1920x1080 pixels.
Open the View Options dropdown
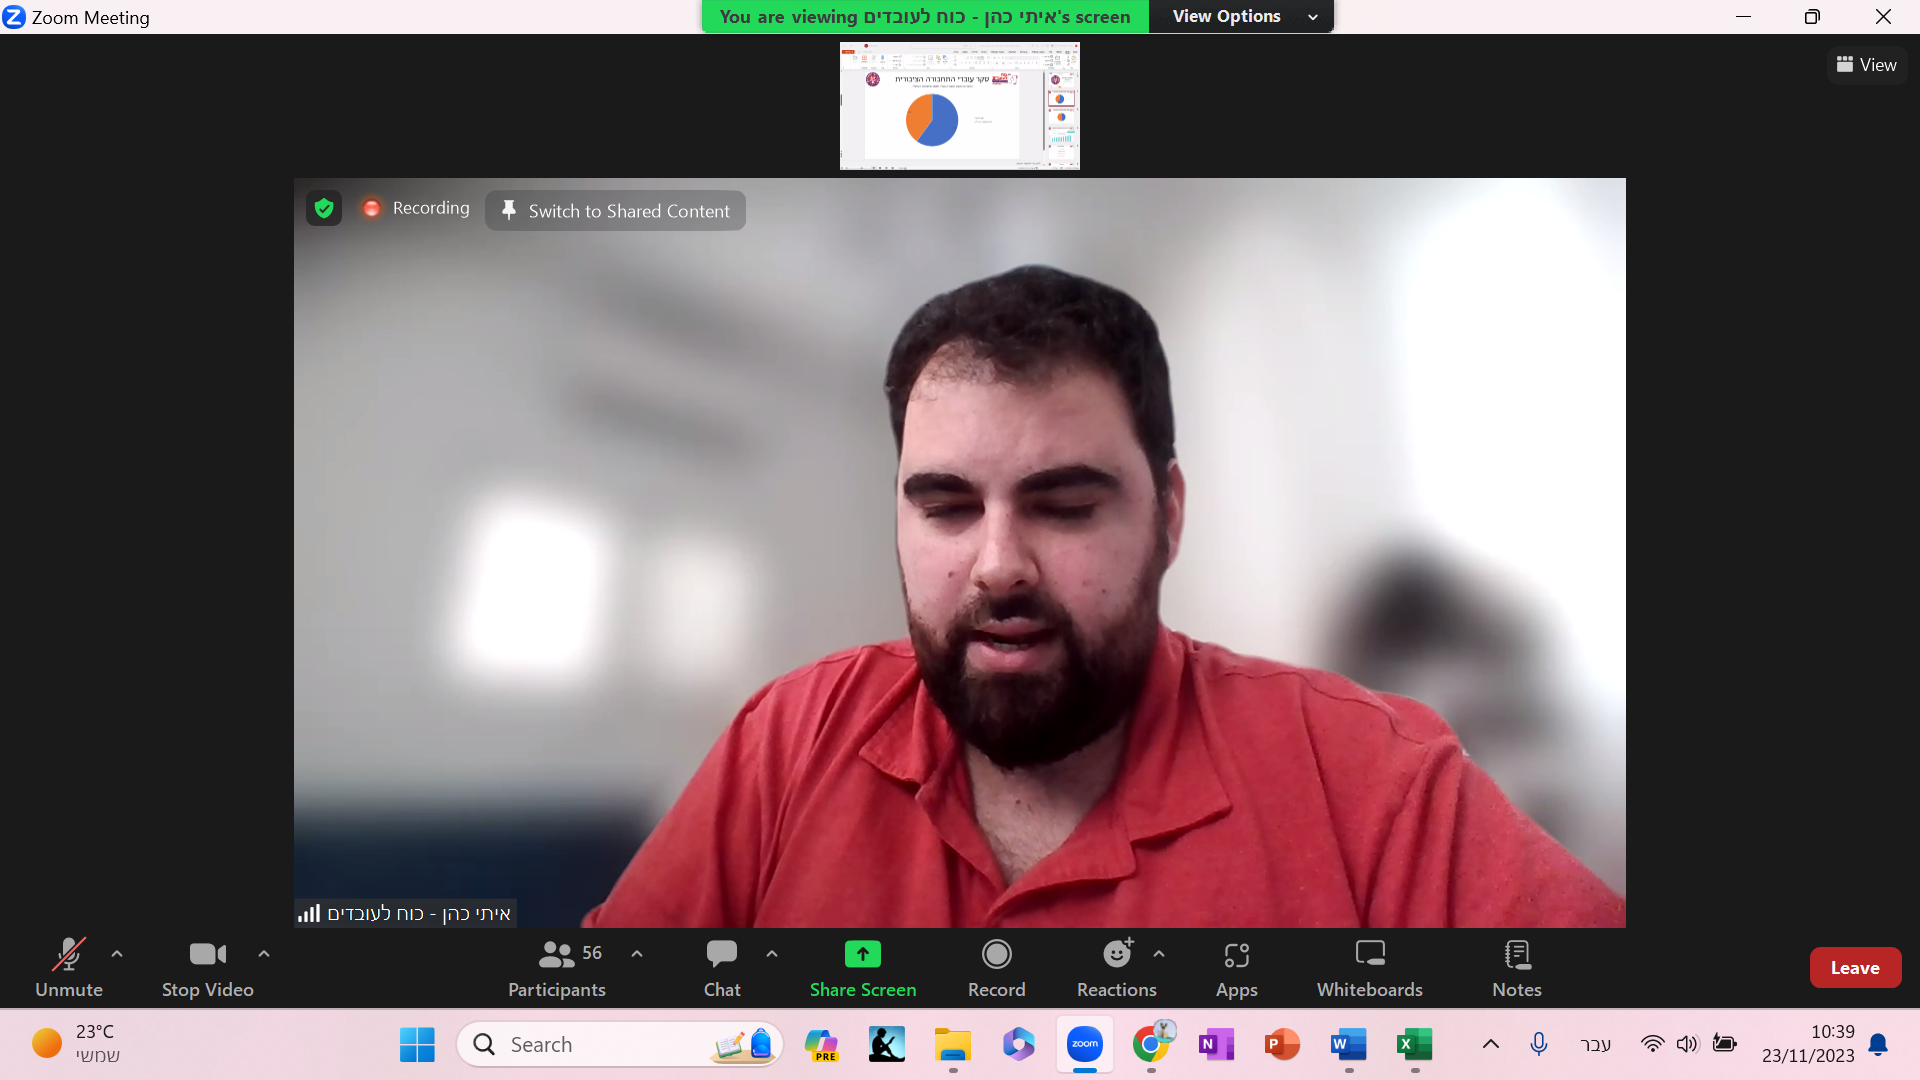point(1241,16)
